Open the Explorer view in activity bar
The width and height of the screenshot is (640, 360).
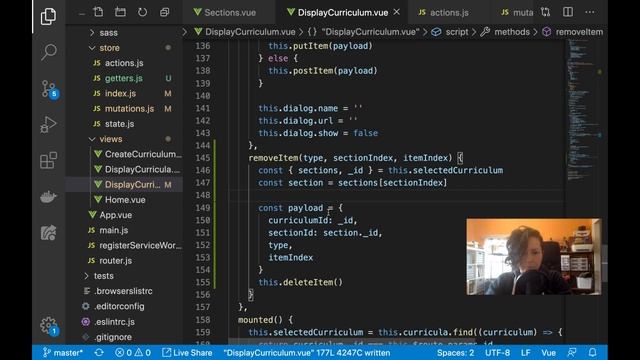[48, 16]
